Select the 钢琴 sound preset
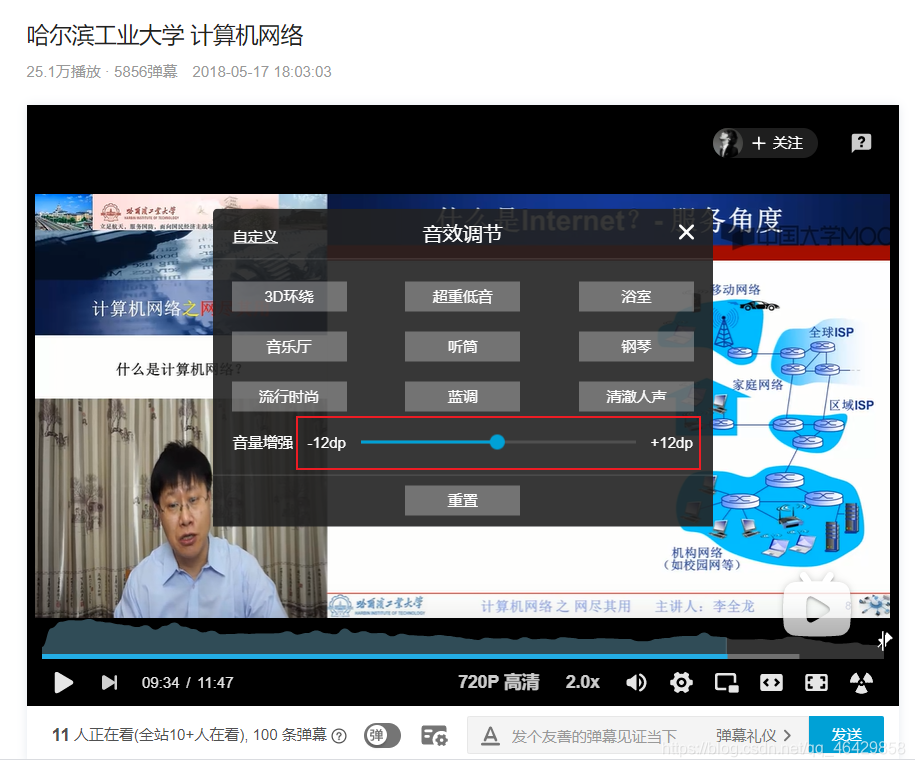This screenshot has width=915, height=767. pos(636,347)
